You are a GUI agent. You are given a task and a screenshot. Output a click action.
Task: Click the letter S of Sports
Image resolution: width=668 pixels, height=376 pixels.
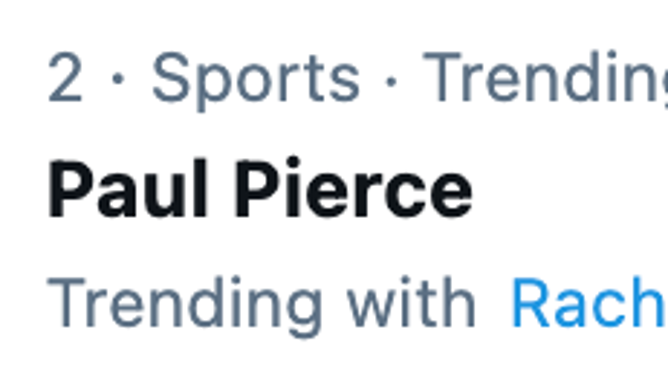[171, 77]
